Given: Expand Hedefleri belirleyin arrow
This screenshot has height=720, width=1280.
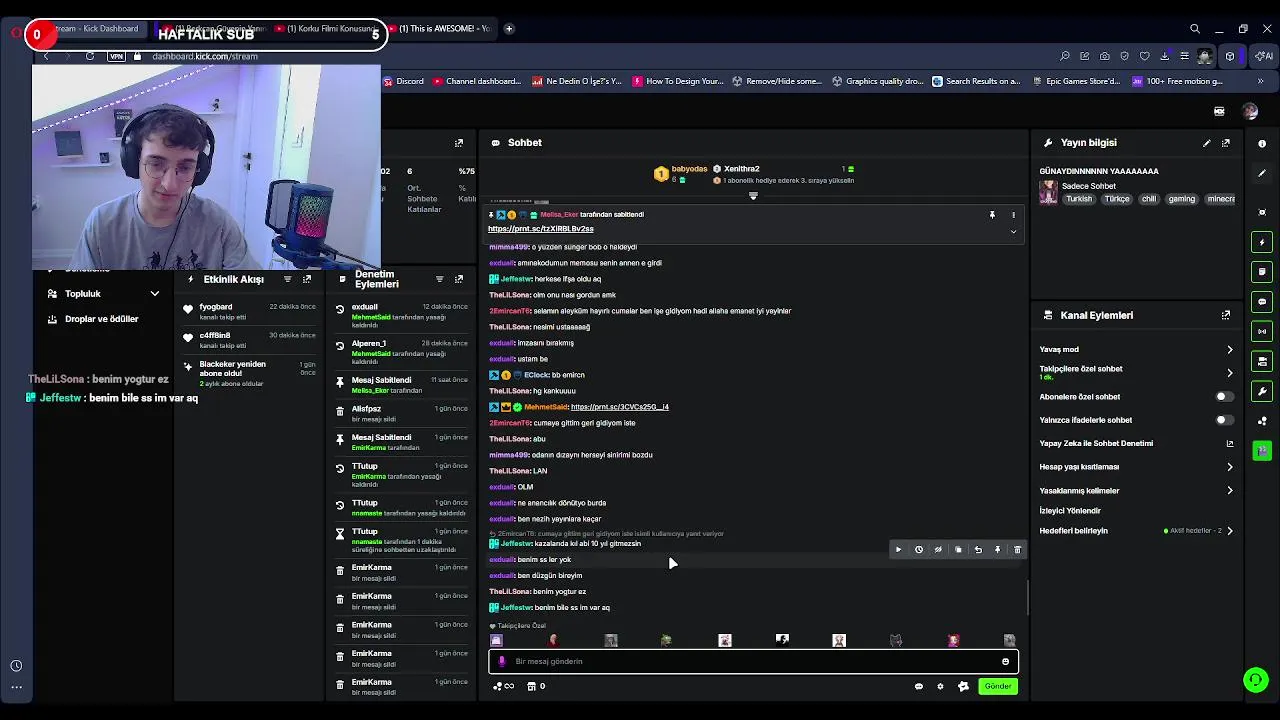Looking at the screenshot, I should coord(1229,531).
